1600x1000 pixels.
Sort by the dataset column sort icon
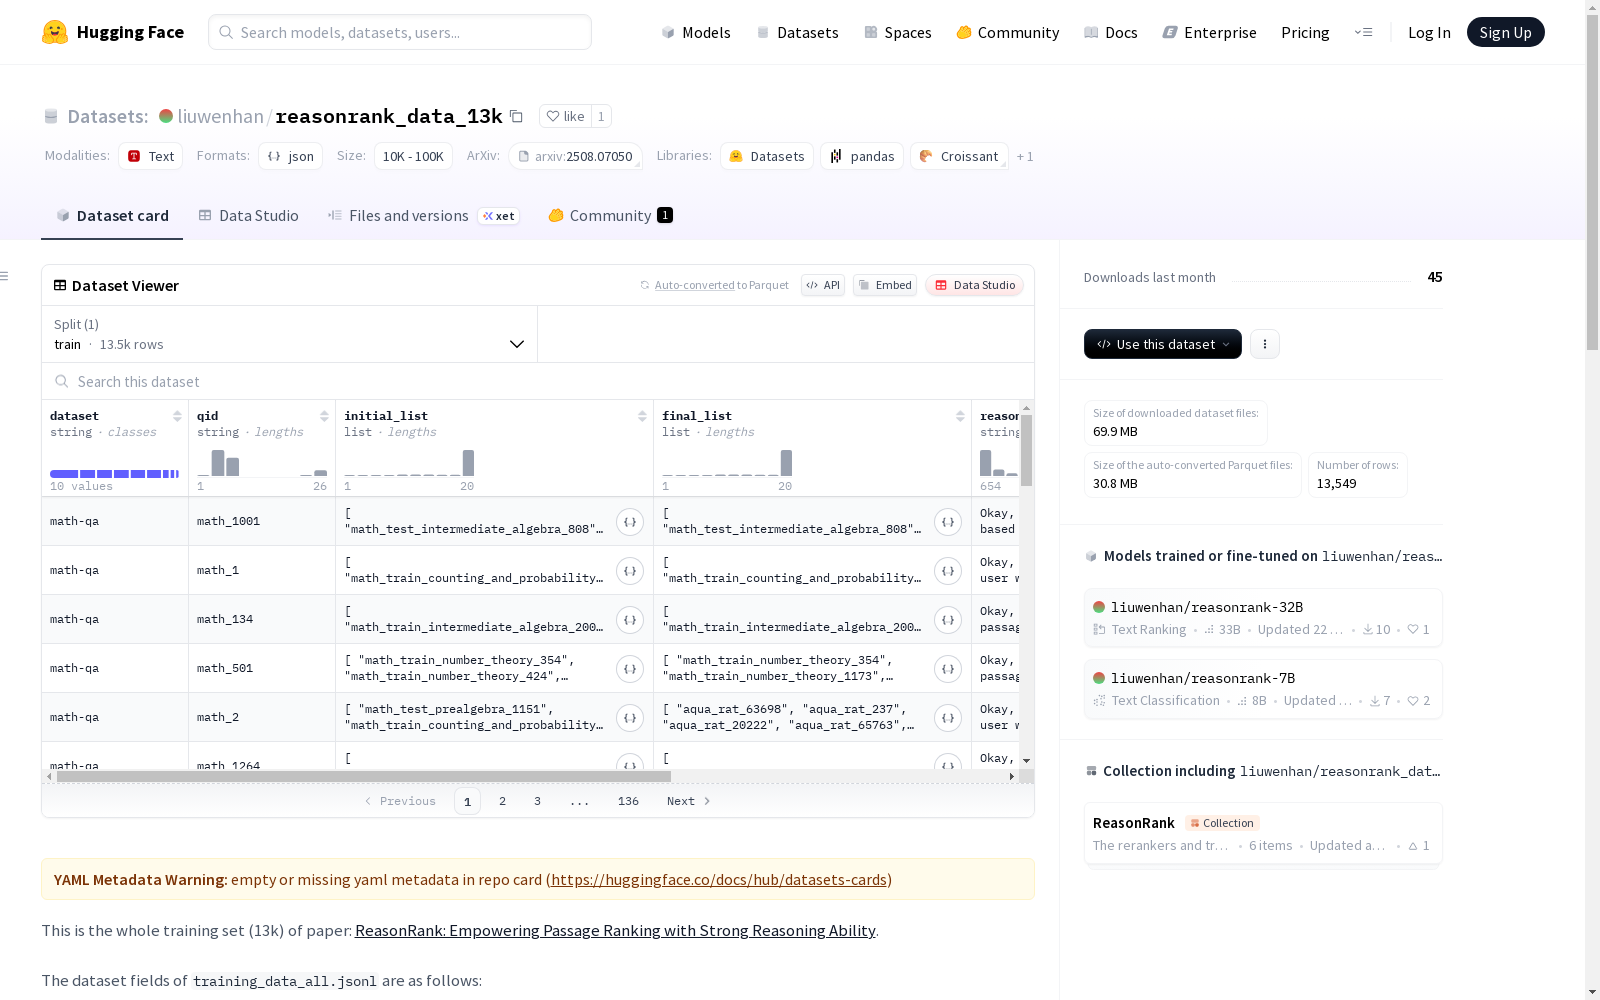(177, 416)
